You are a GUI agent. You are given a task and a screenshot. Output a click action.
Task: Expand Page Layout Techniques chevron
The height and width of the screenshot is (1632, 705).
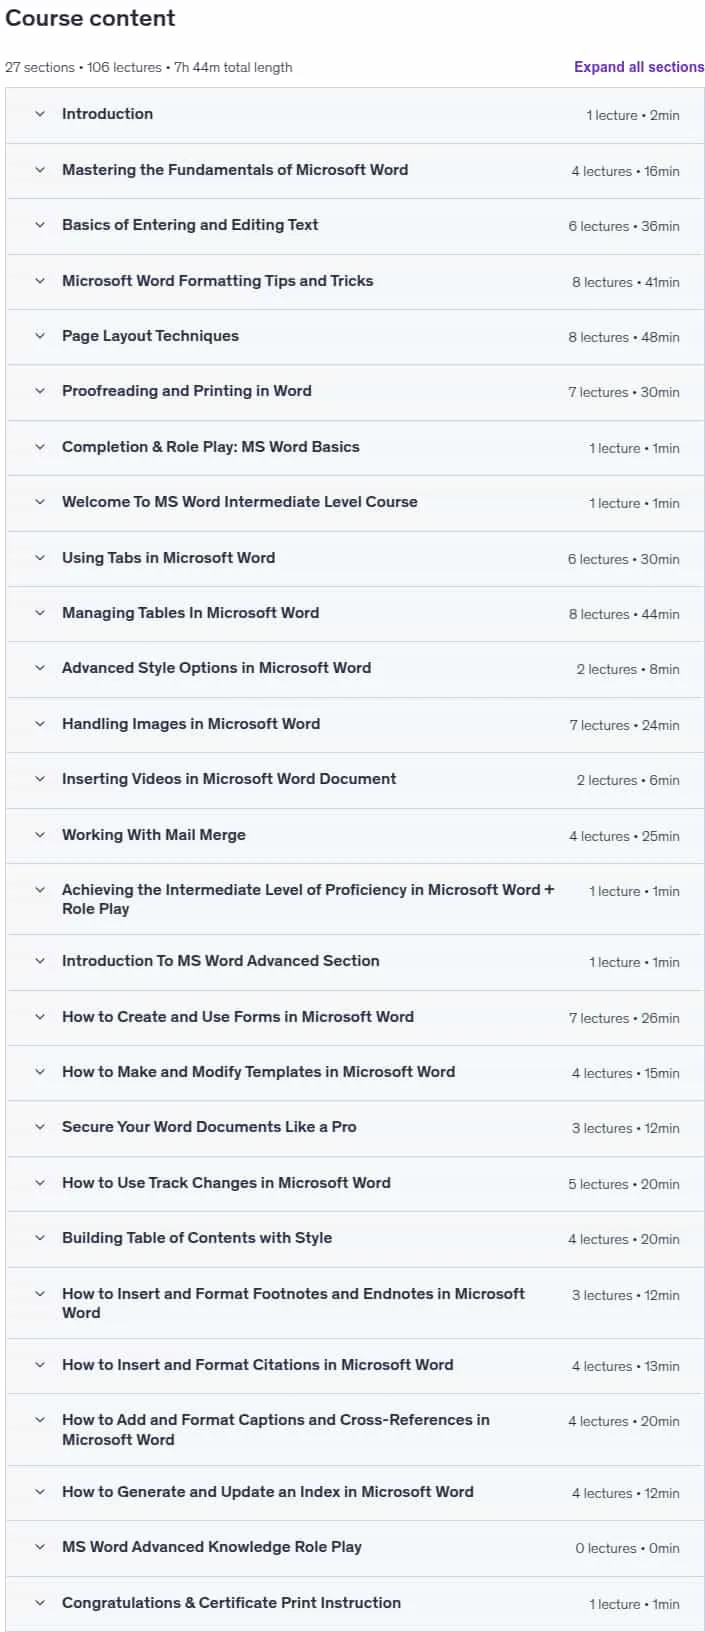click(40, 336)
